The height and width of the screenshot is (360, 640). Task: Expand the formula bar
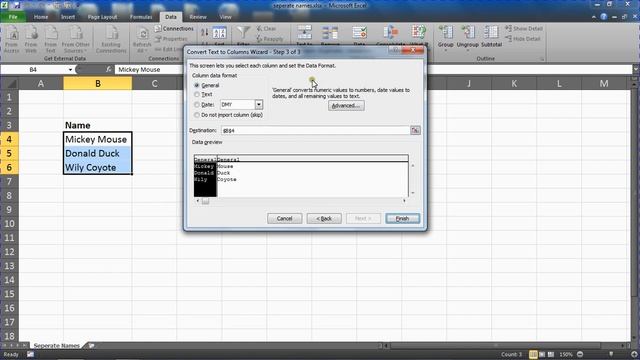tap(636, 70)
